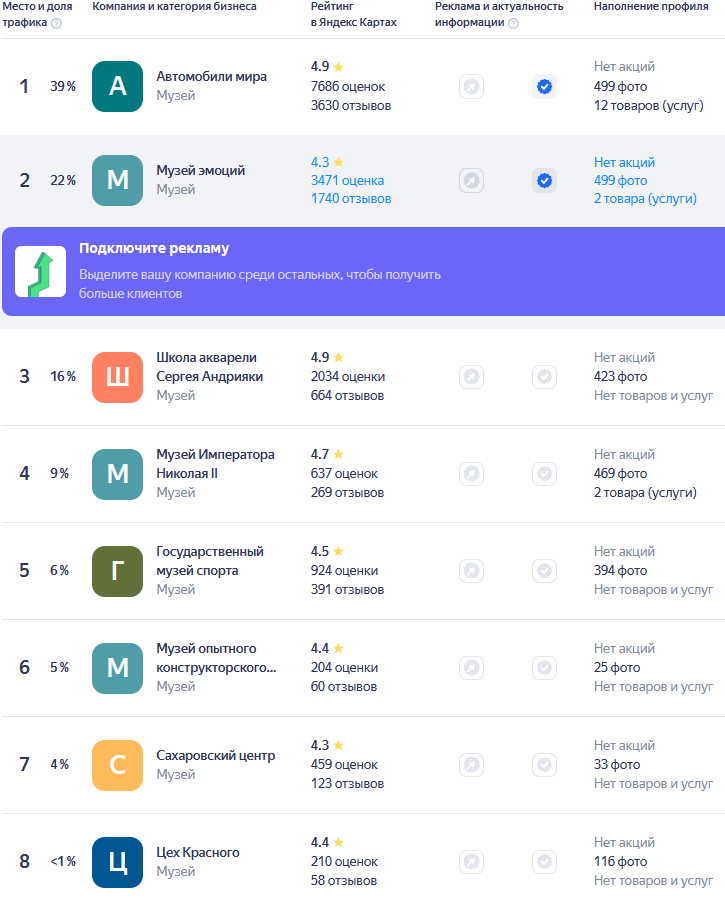Click green arrow icon in the advertising banner
The image size is (725, 910).
click(41, 271)
